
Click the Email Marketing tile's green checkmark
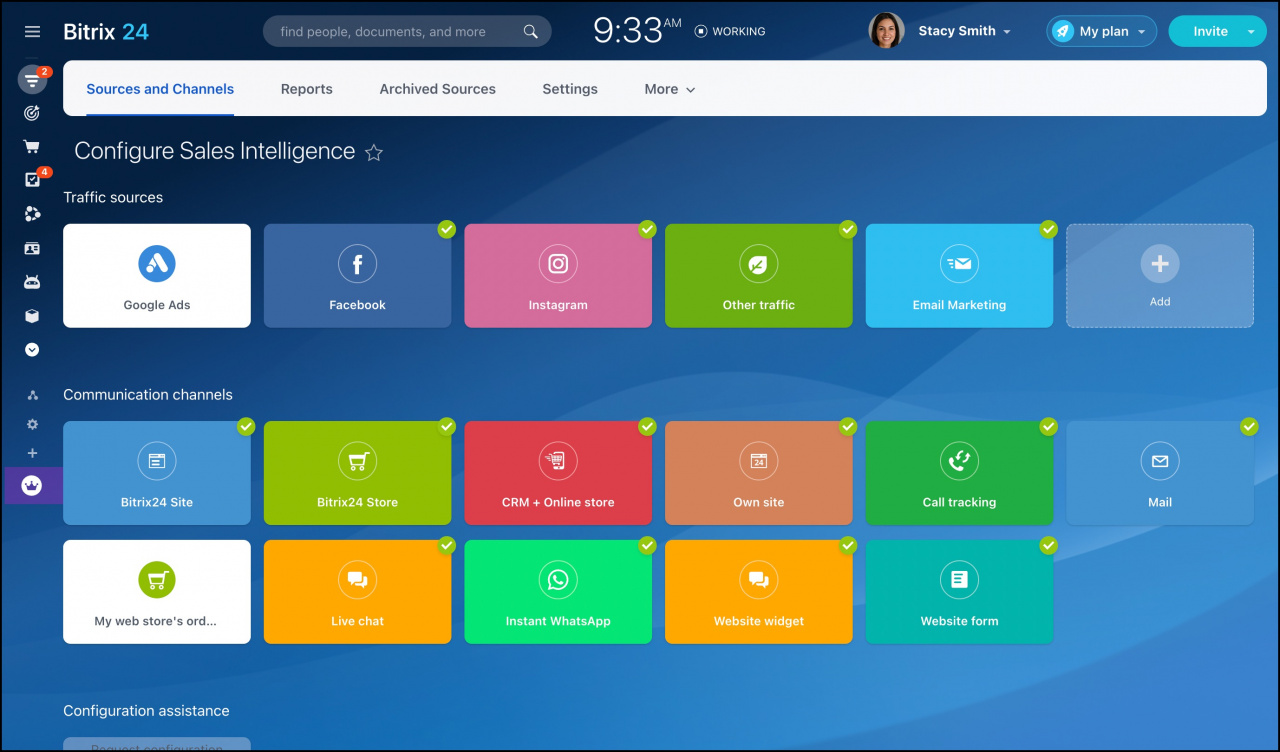[x=1048, y=229]
